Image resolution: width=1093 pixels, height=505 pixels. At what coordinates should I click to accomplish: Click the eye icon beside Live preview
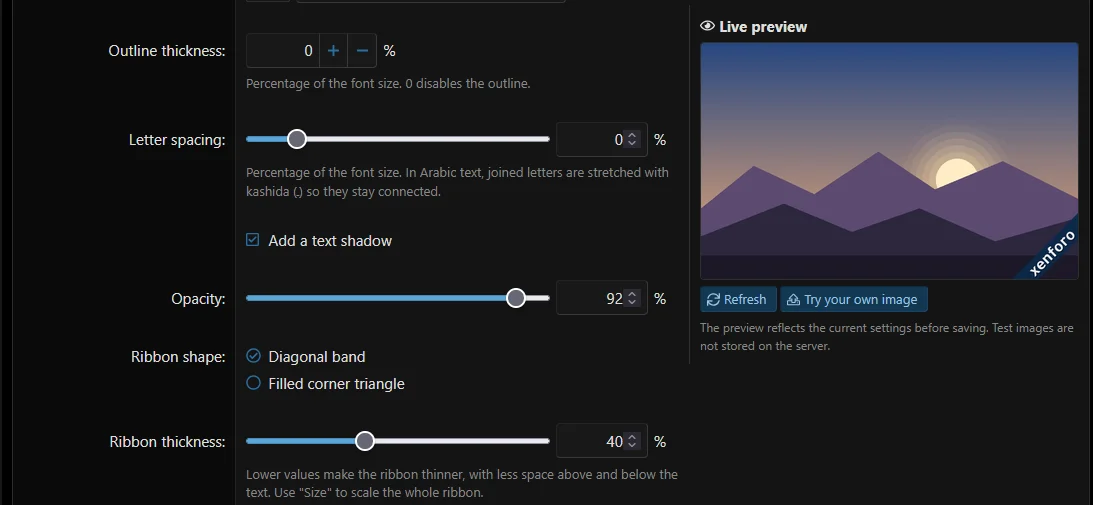pyautogui.click(x=708, y=27)
